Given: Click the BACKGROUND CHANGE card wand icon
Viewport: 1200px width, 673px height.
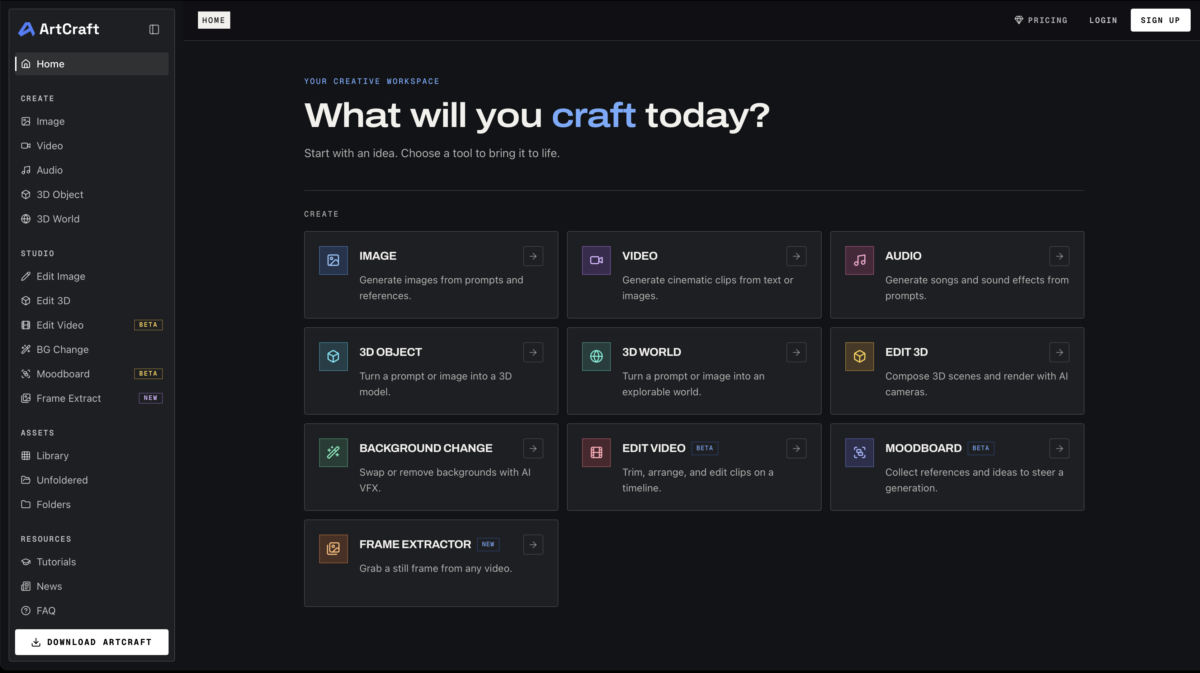Looking at the screenshot, I should point(334,452).
